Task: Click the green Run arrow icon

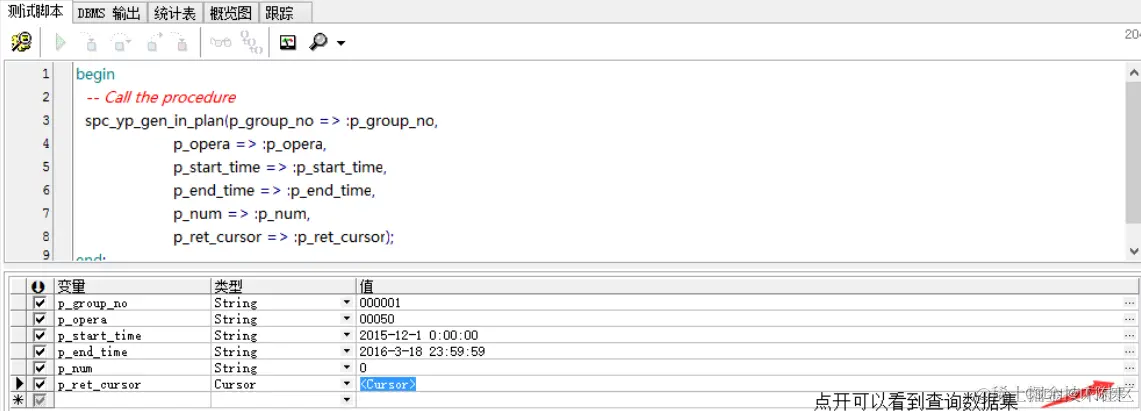Action: [61, 43]
